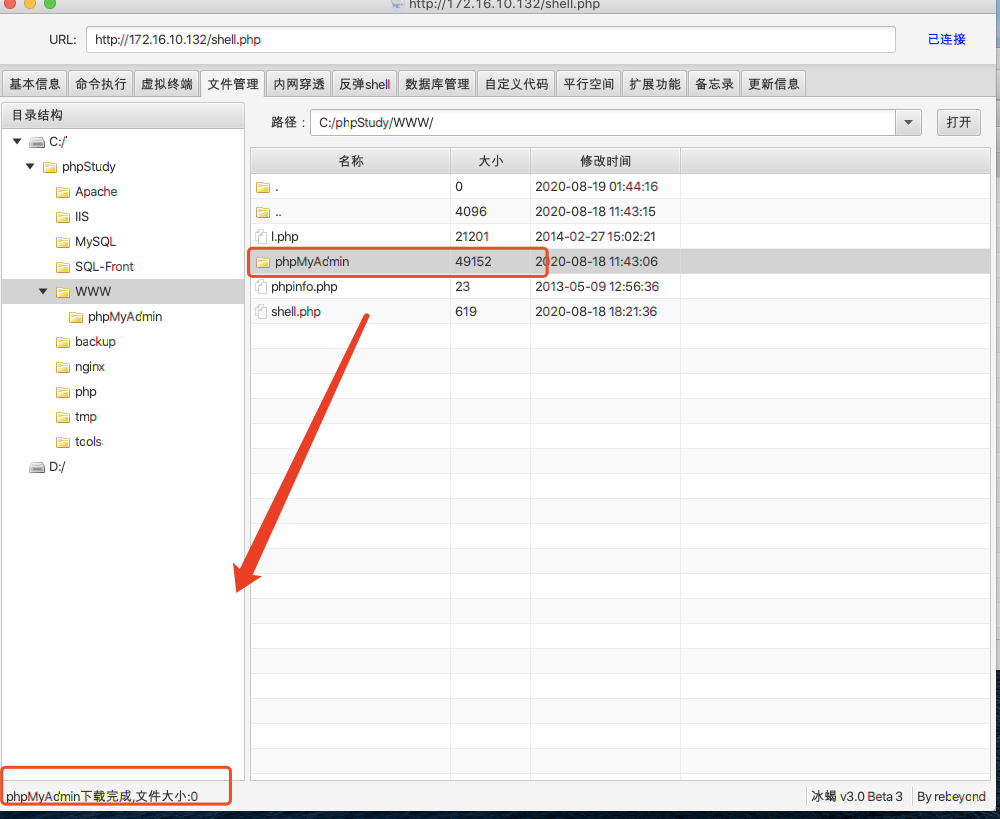Screen dimensions: 1000x819
Task: Collapse the WWW tree node
Action: (x=43, y=291)
